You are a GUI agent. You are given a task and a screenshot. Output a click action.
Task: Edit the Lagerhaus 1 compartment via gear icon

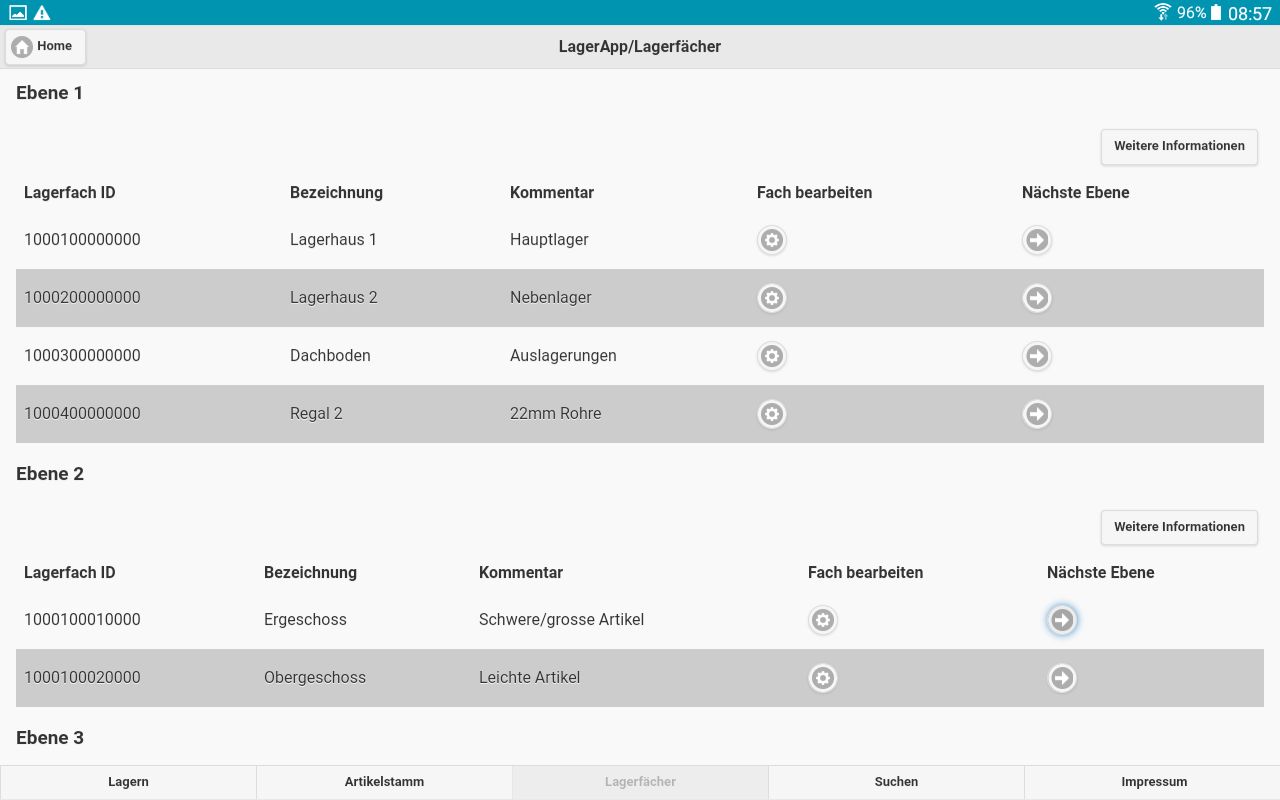pos(771,240)
